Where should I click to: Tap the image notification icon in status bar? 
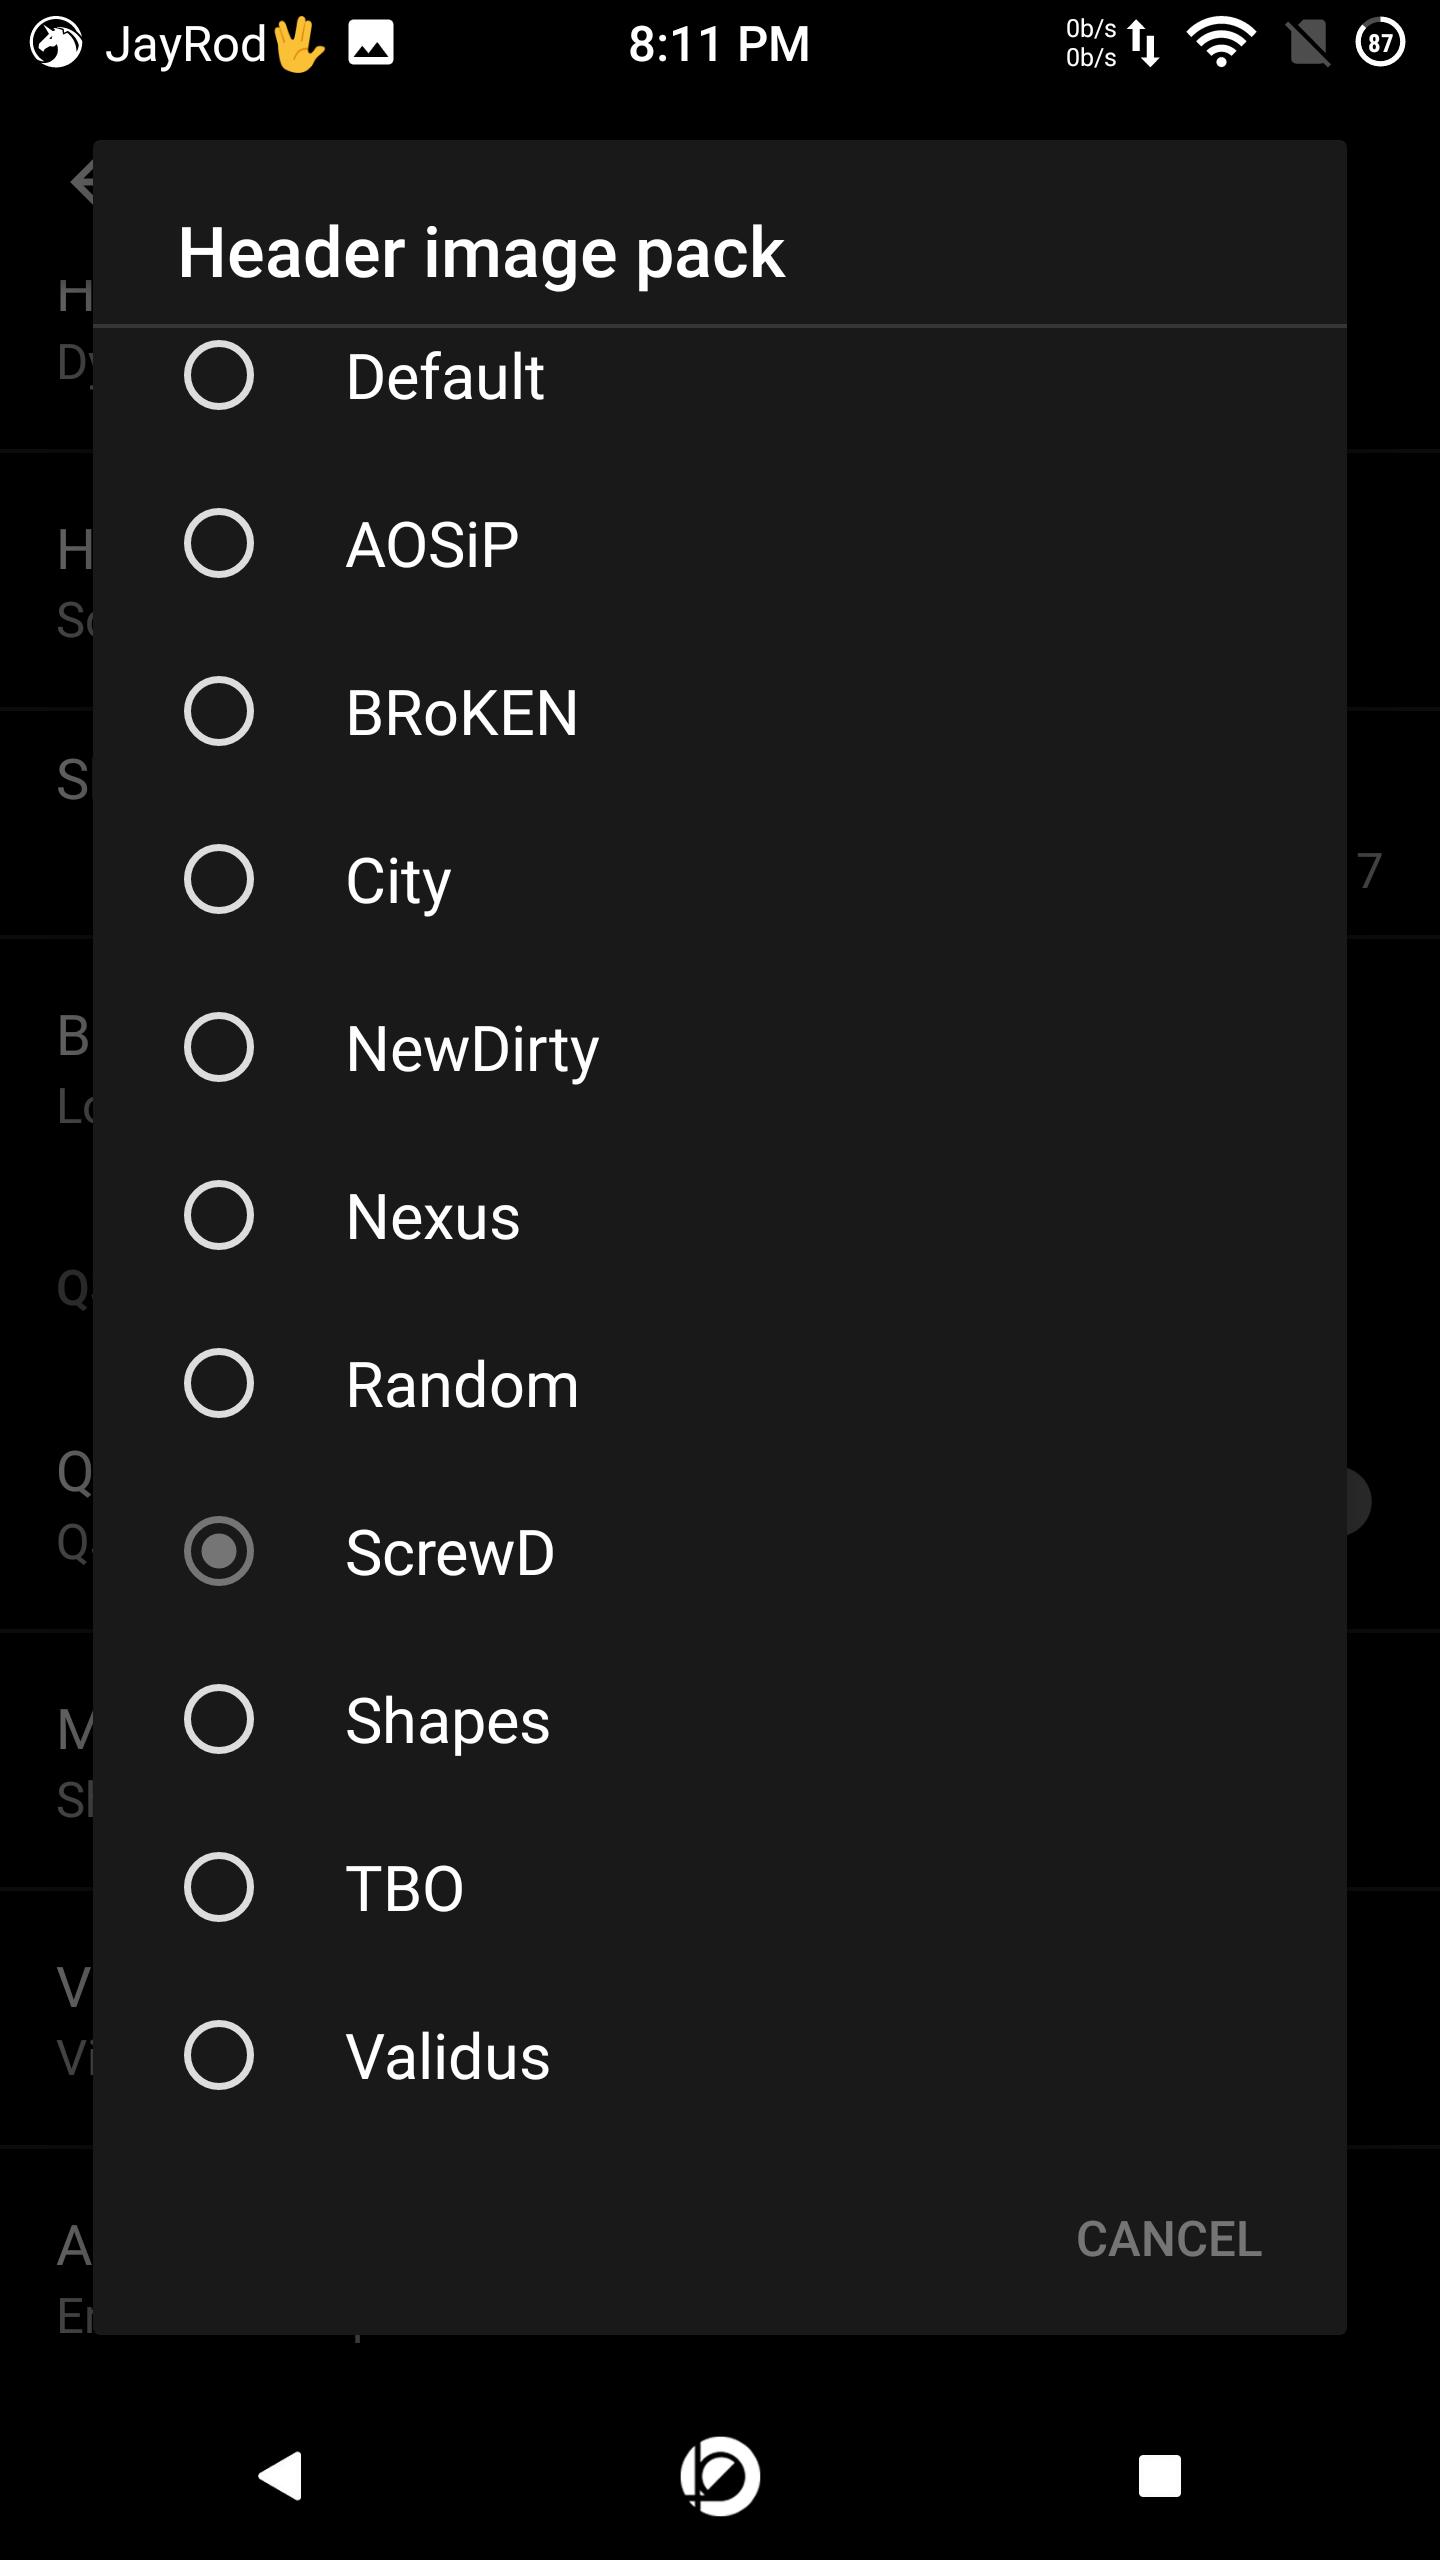(x=371, y=44)
